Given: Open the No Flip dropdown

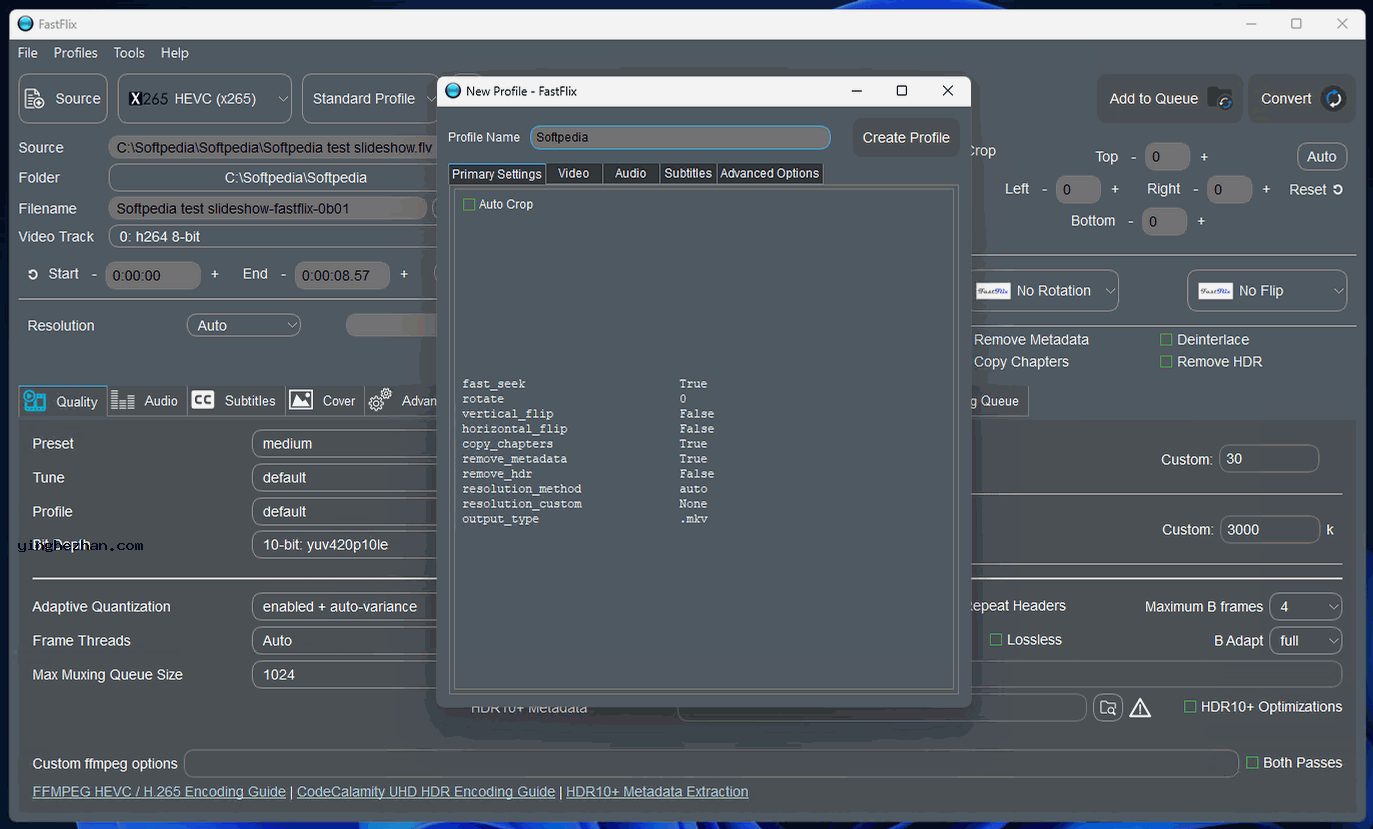Looking at the screenshot, I should click(x=1267, y=291).
